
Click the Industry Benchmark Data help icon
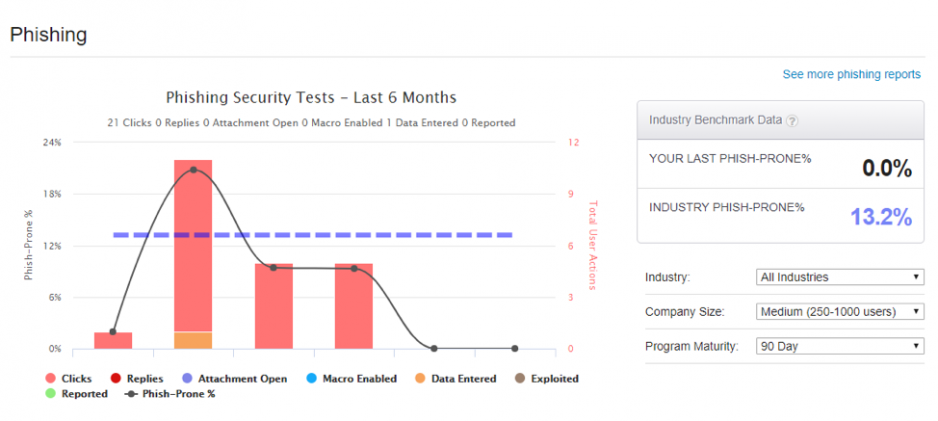[792, 121]
